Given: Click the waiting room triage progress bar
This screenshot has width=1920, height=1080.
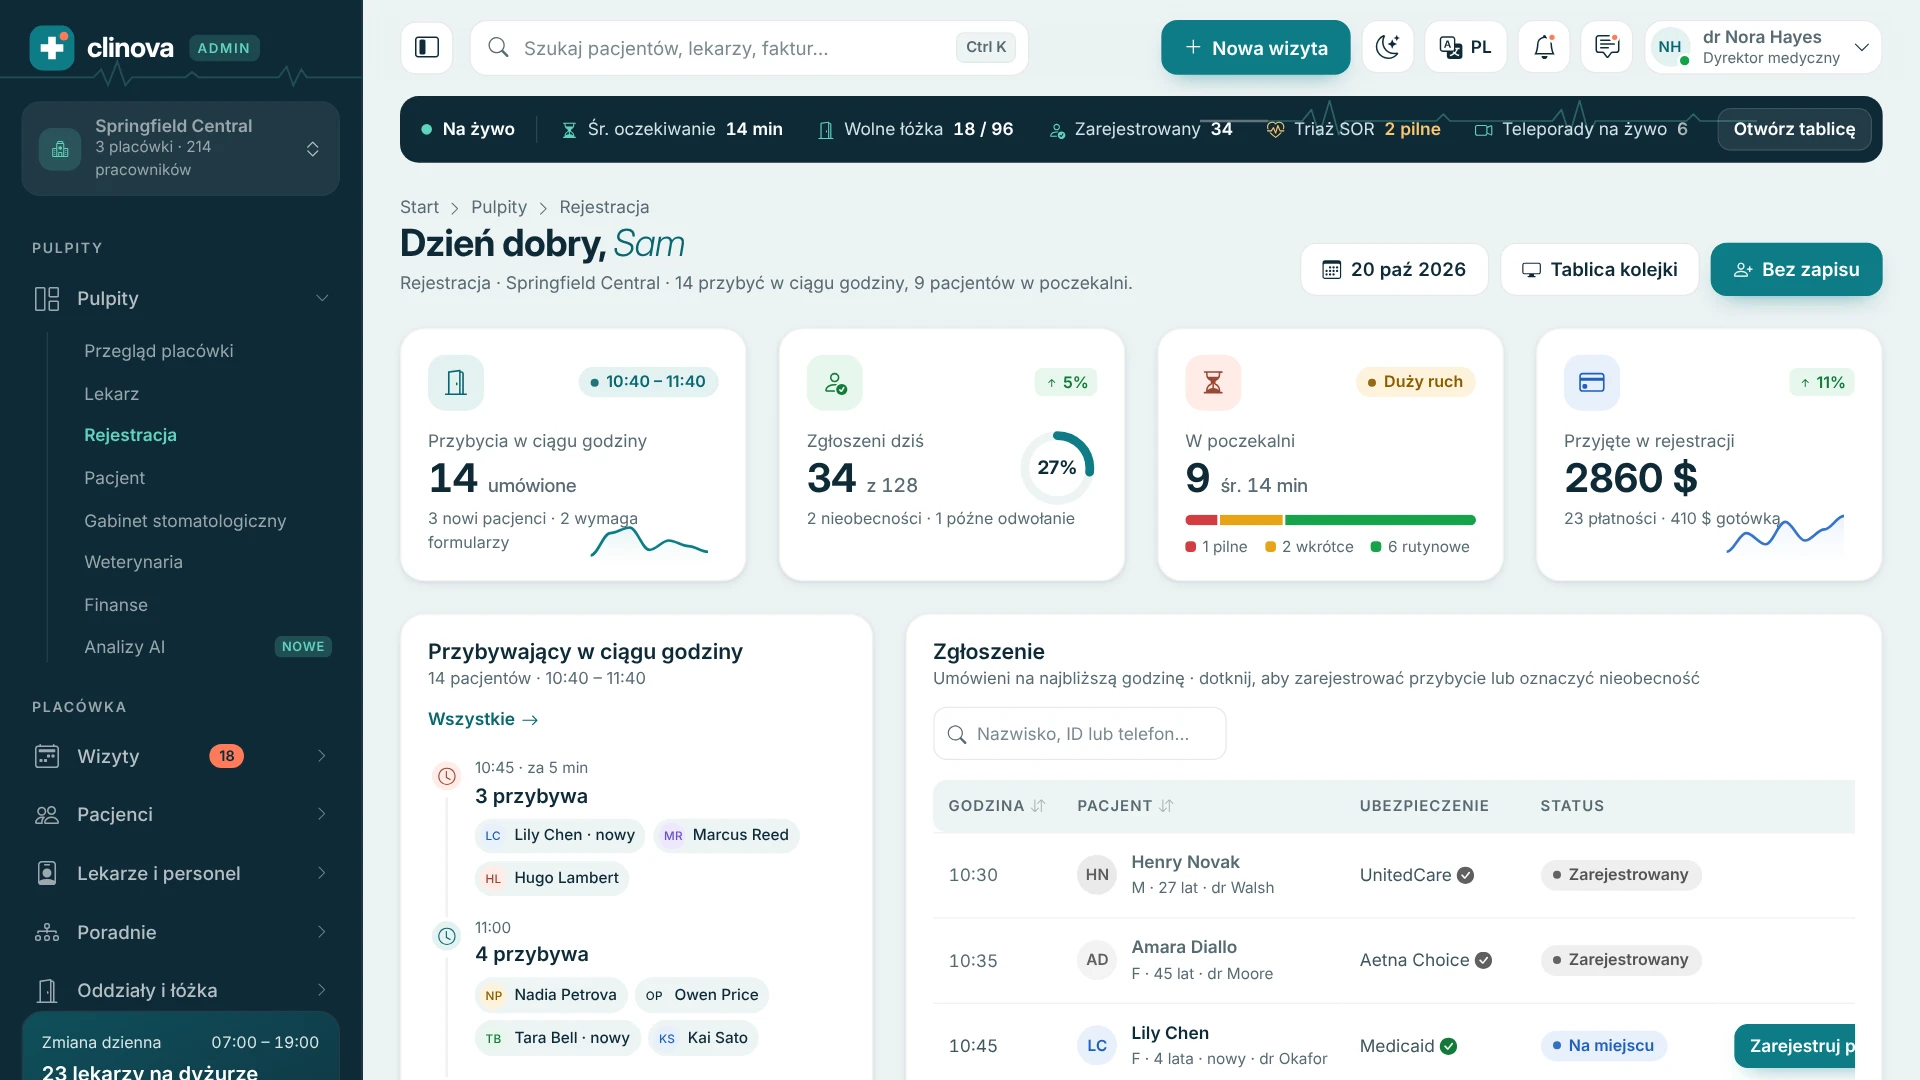Looking at the screenshot, I should tap(1330, 520).
